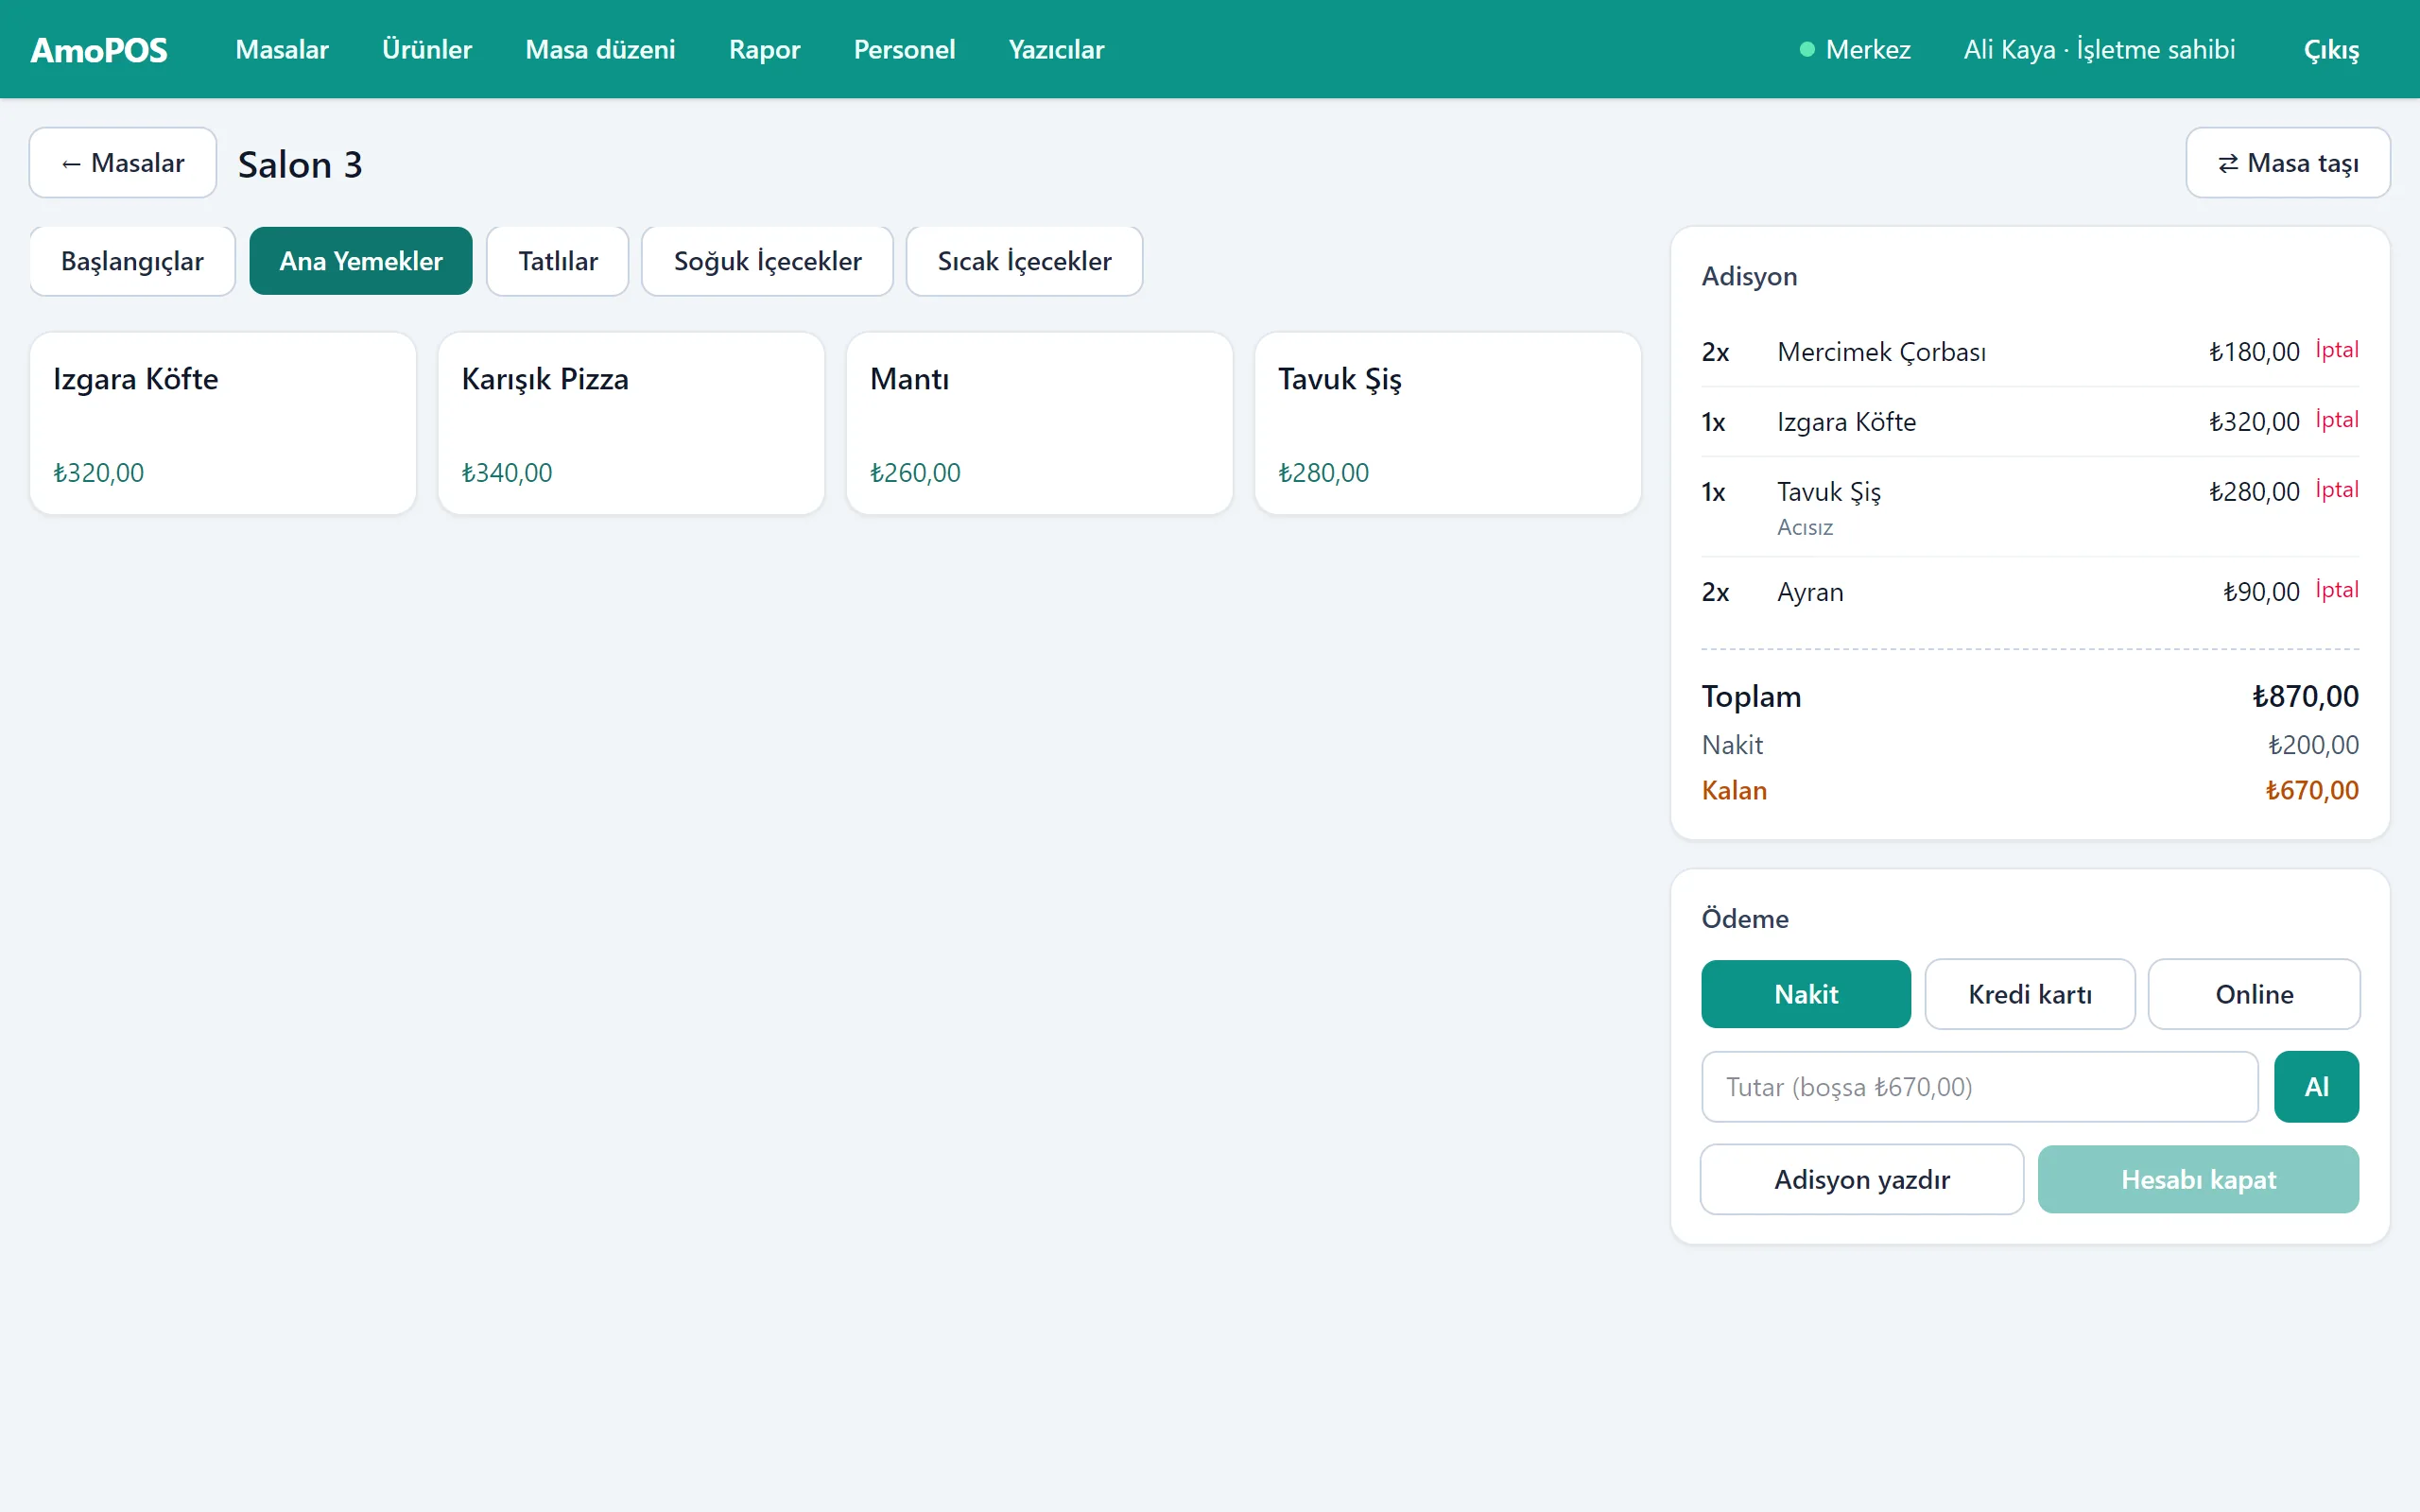This screenshot has height=1512, width=2420.
Task: Select Online payment method
Action: (2254, 994)
